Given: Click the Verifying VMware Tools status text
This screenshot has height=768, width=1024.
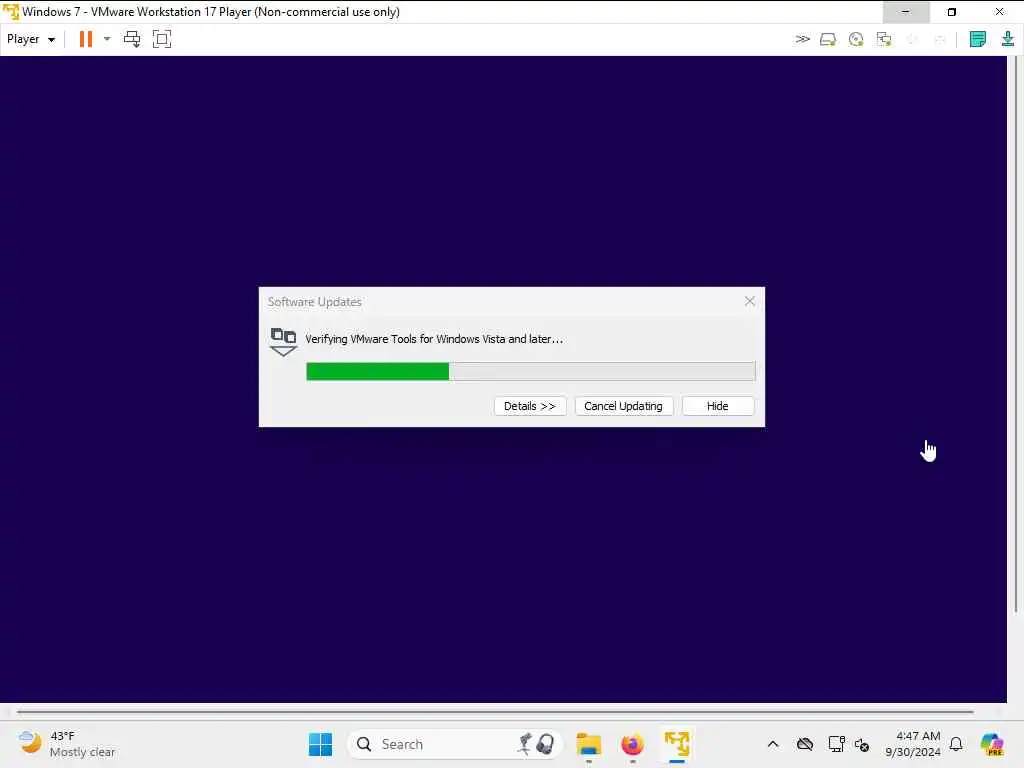Looking at the screenshot, I should (x=434, y=339).
